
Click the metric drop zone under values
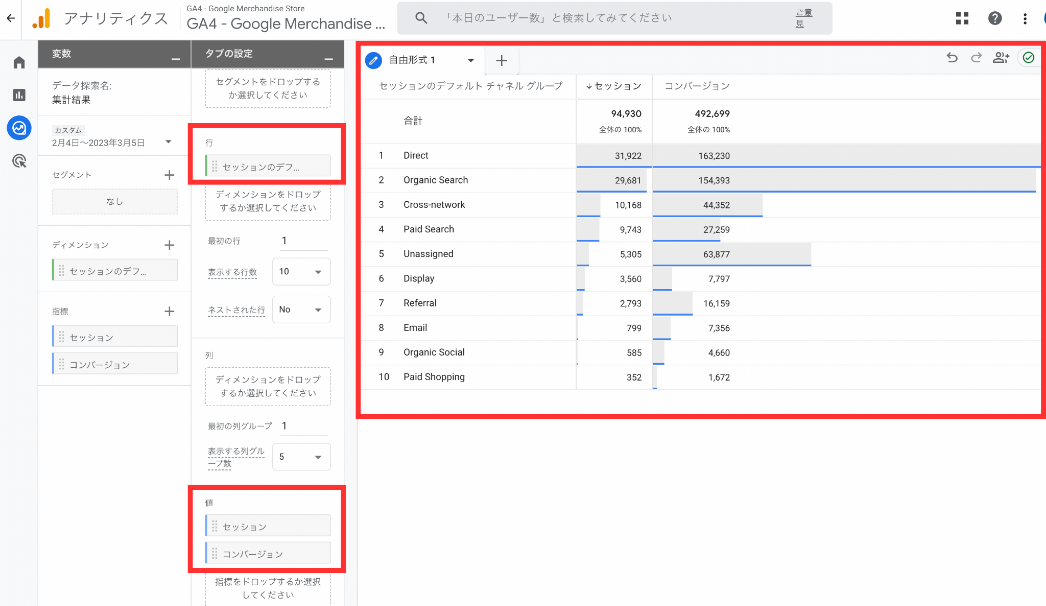click(268, 588)
